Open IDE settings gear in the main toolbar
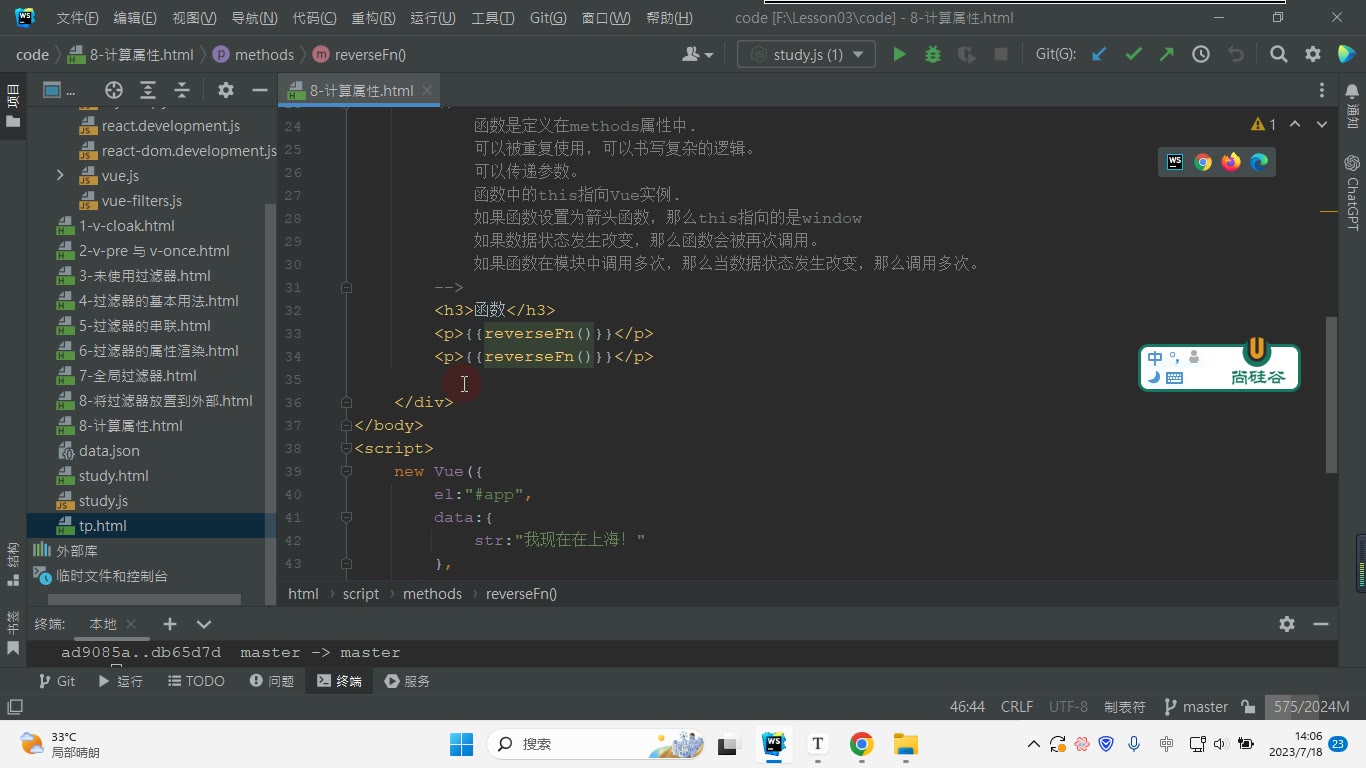 point(1313,54)
